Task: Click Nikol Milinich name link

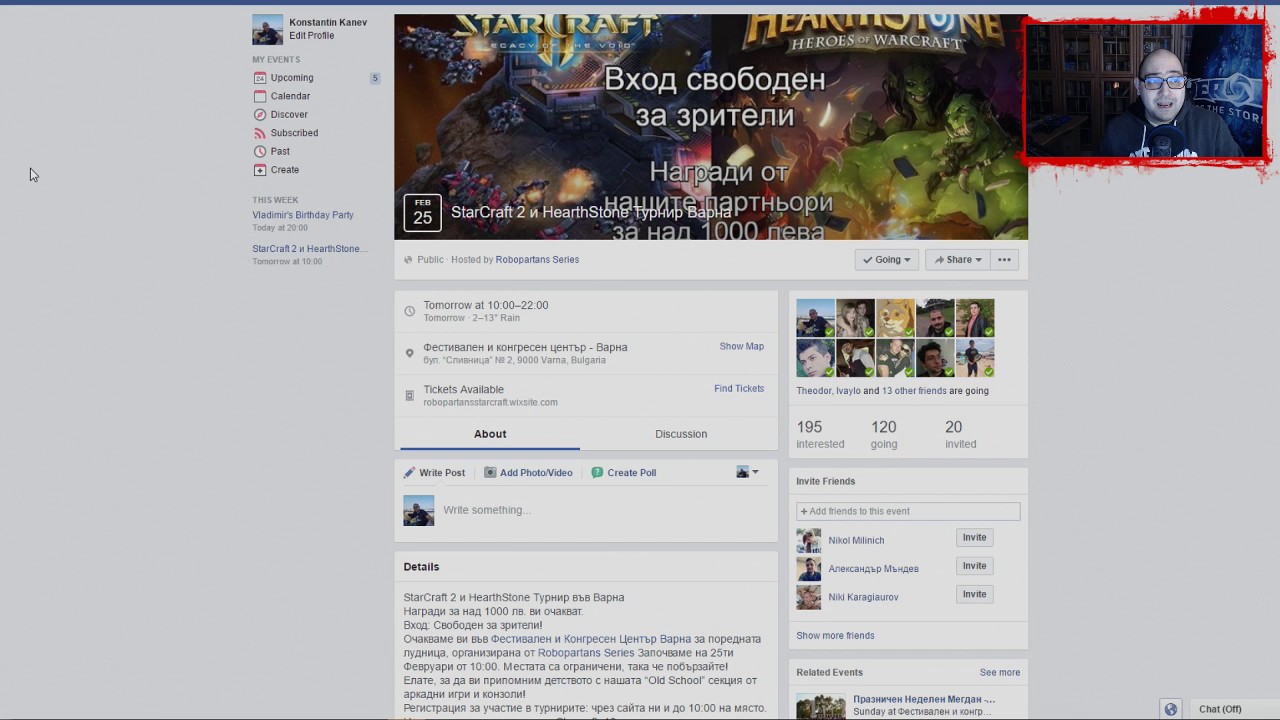Action: [856, 541]
